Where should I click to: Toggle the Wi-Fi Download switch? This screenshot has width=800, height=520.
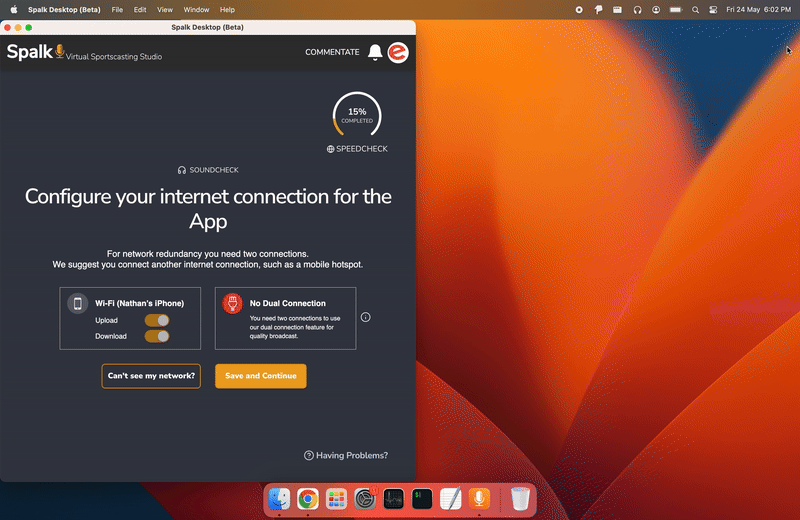click(x=157, y=336)
